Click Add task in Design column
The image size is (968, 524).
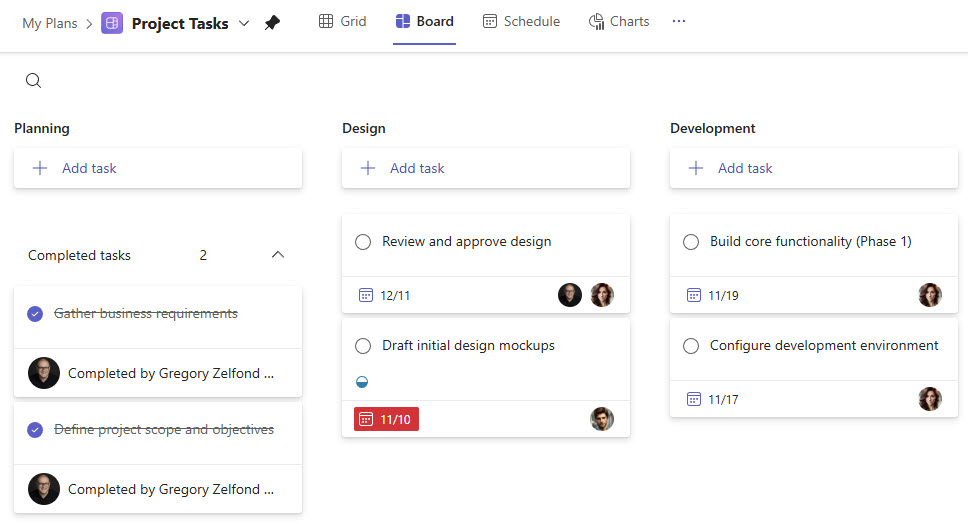click(x=417, y=168)
